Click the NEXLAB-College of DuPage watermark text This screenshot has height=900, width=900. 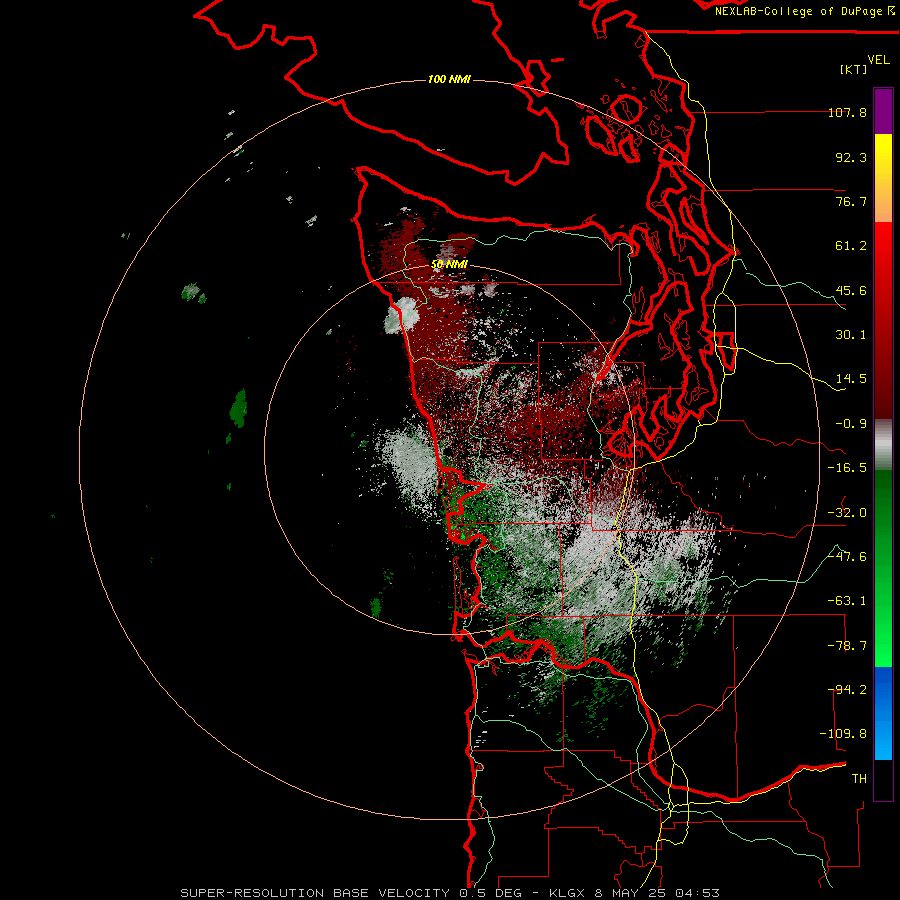804,11
